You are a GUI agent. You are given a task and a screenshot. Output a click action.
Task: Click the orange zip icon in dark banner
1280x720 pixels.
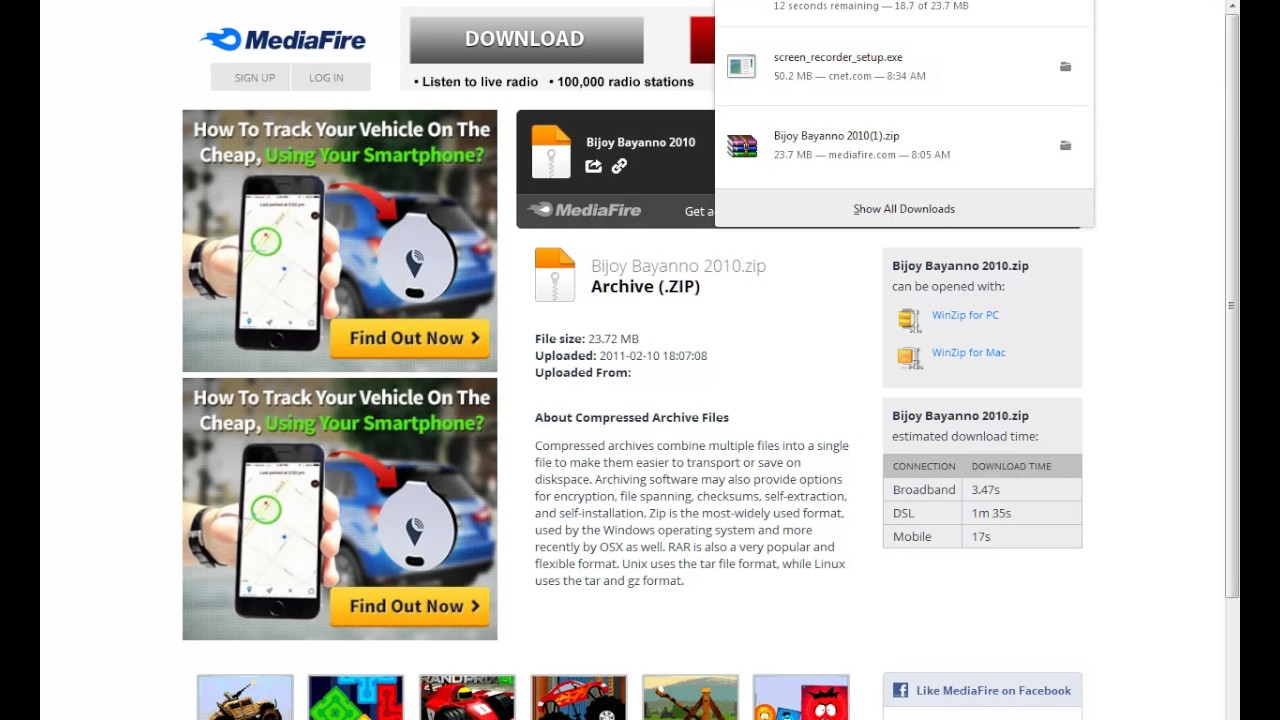point(551,152)
